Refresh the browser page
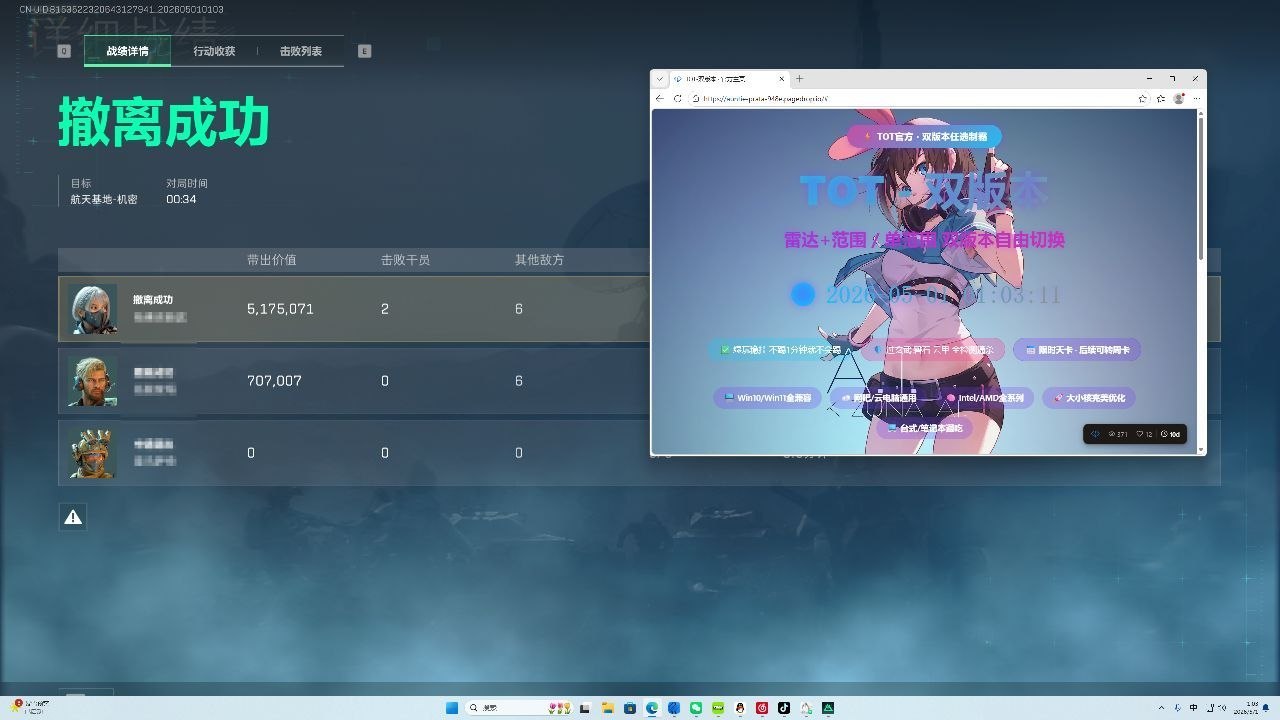Screen dimensions: 1280x720 click(x=678, y=98)
